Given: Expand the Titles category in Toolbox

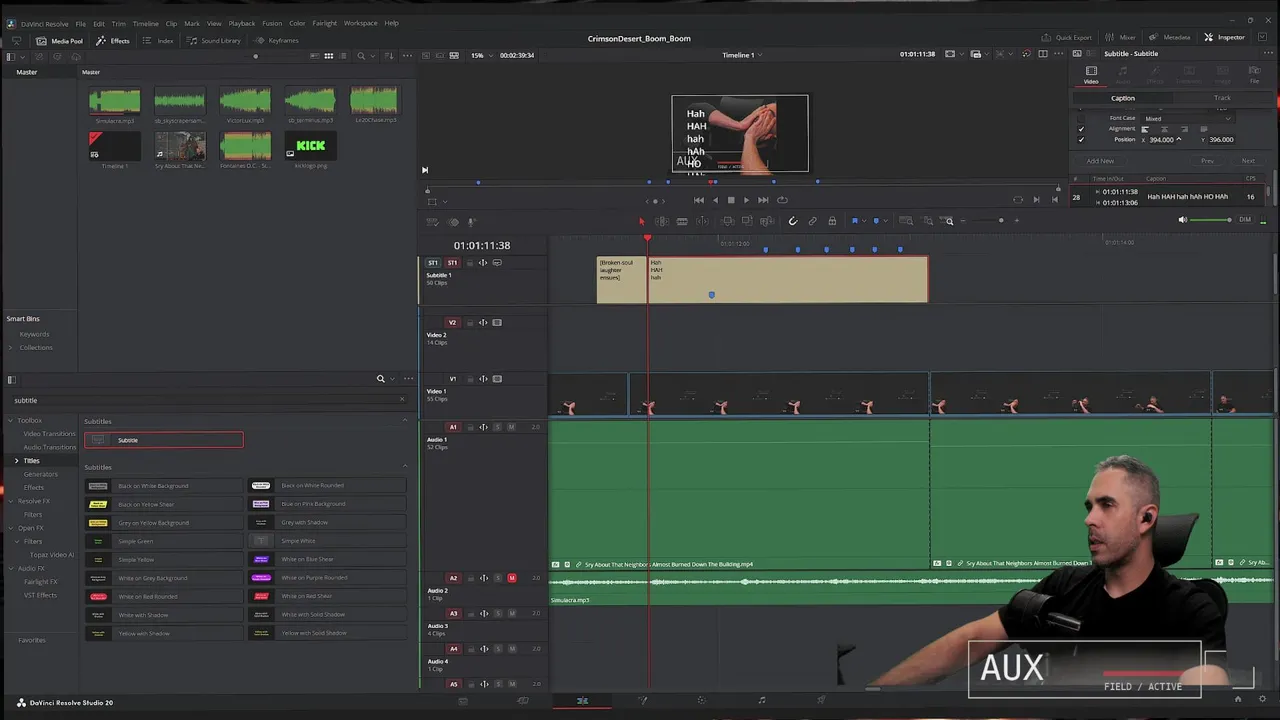Looking at the screenshot, I should [x=16, y=461].
